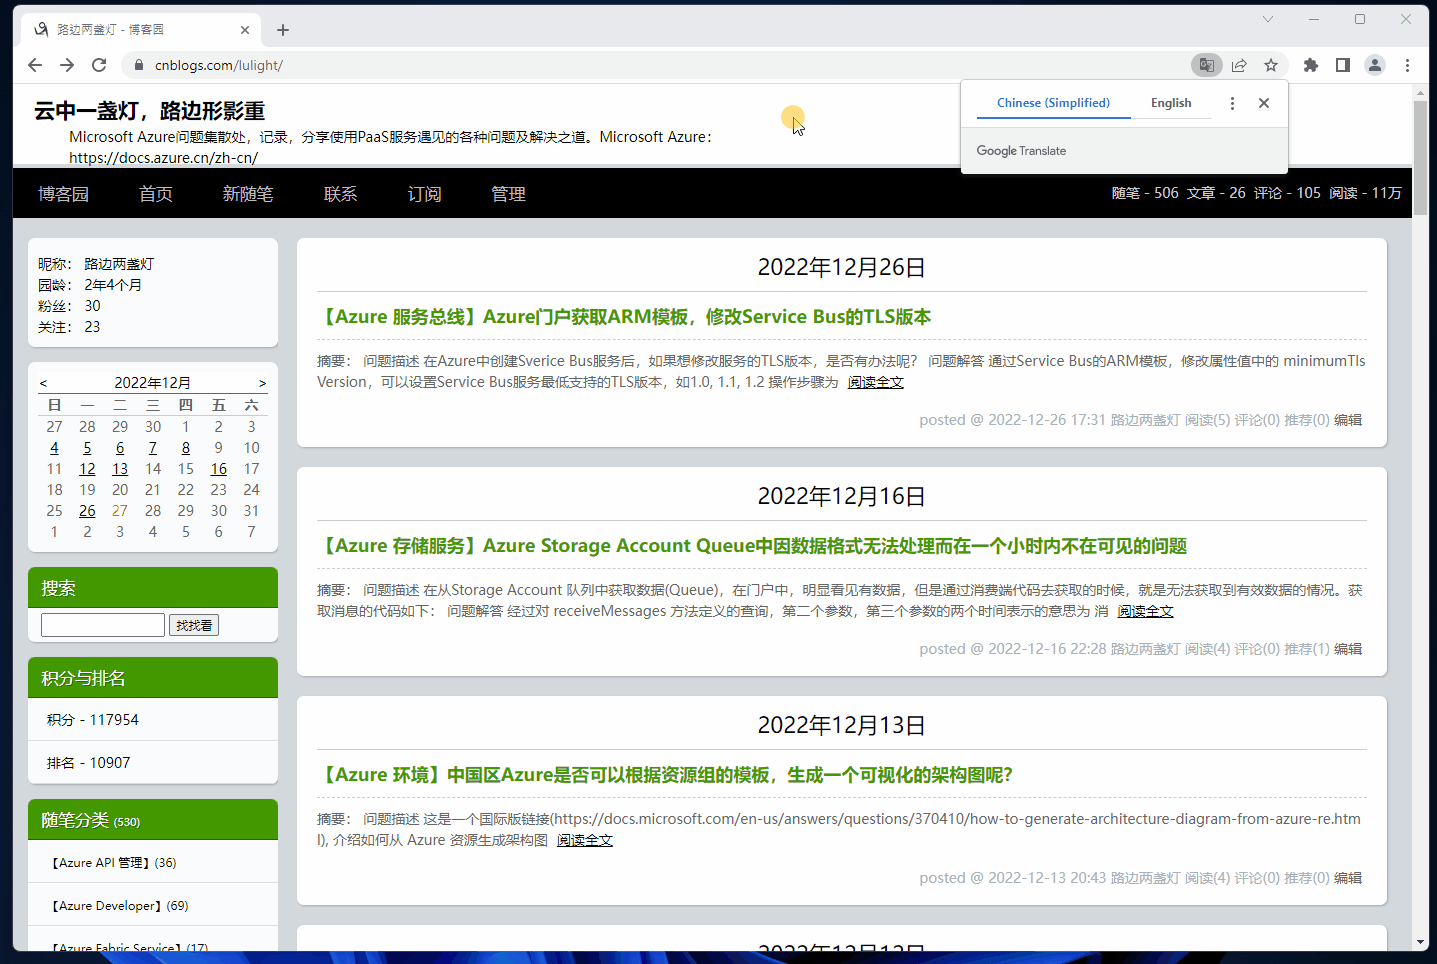Close the Google Translate popup
This screenshot has width=1437, height=964.
(x=1264, y=103)
